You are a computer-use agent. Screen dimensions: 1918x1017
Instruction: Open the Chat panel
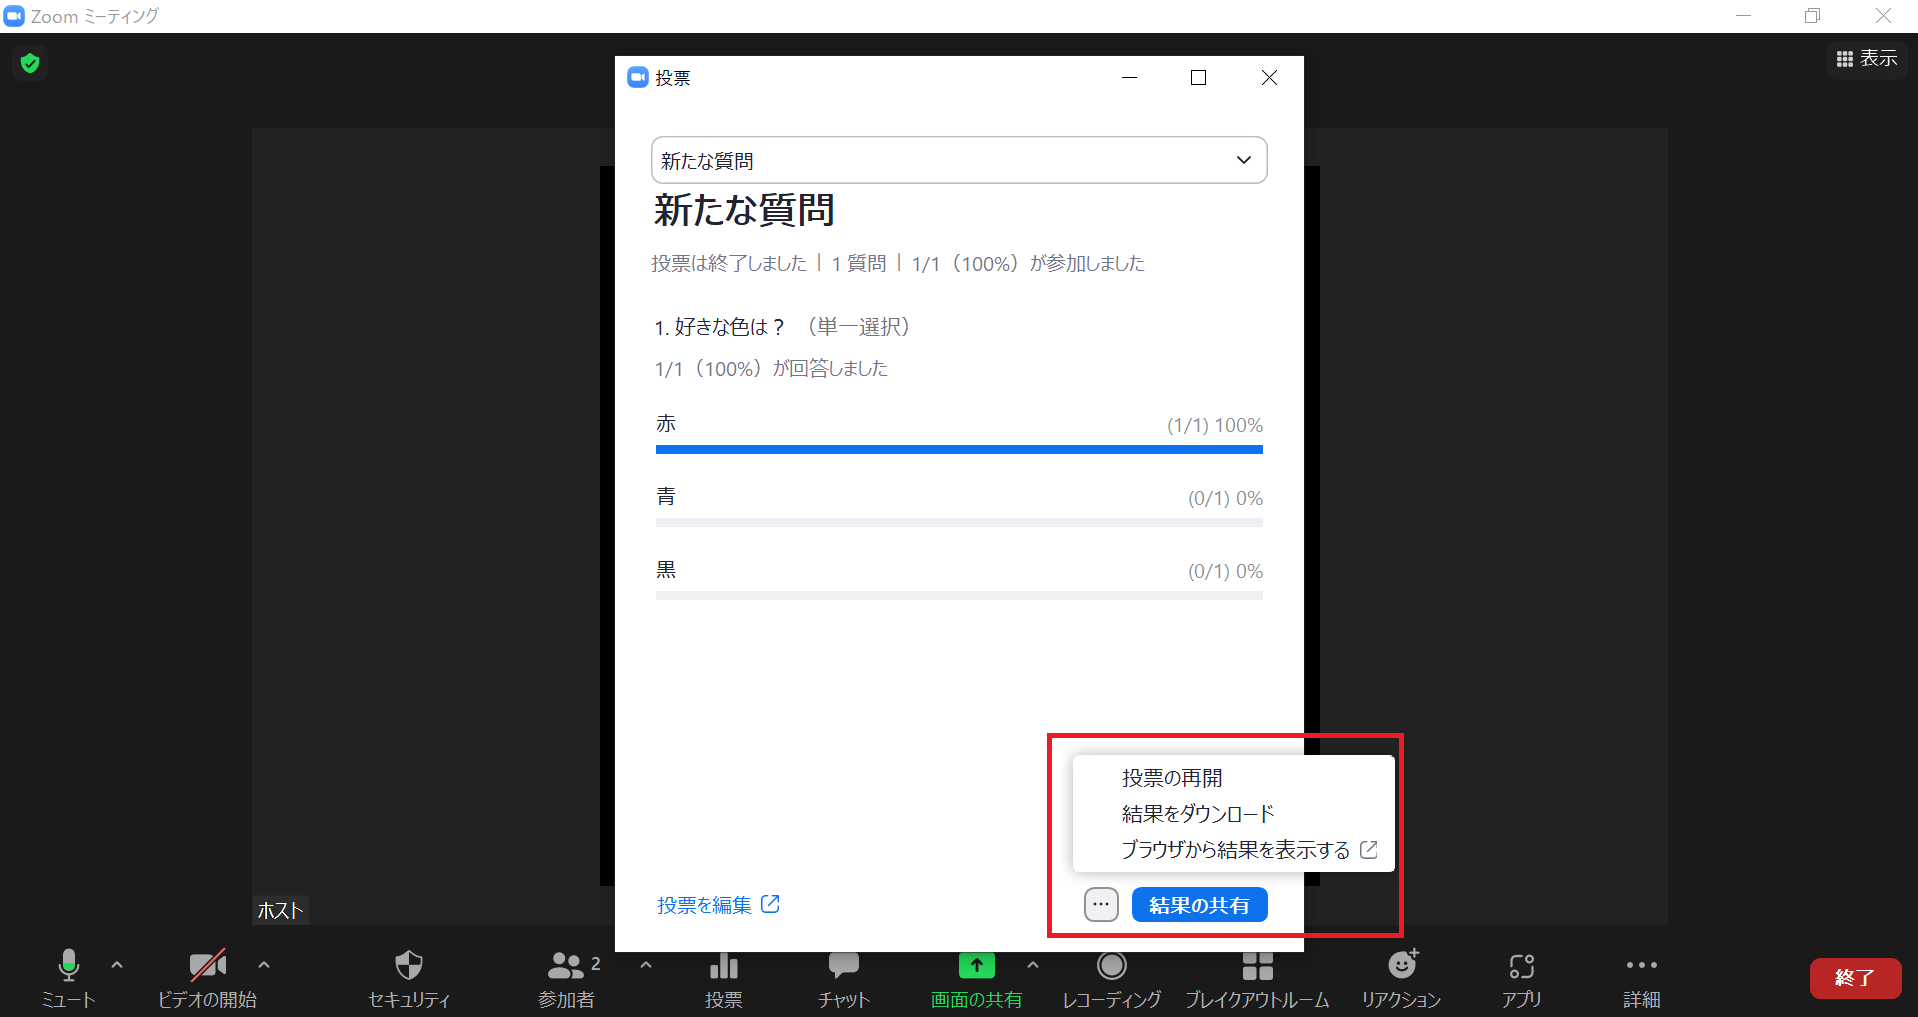pos(843,977)
